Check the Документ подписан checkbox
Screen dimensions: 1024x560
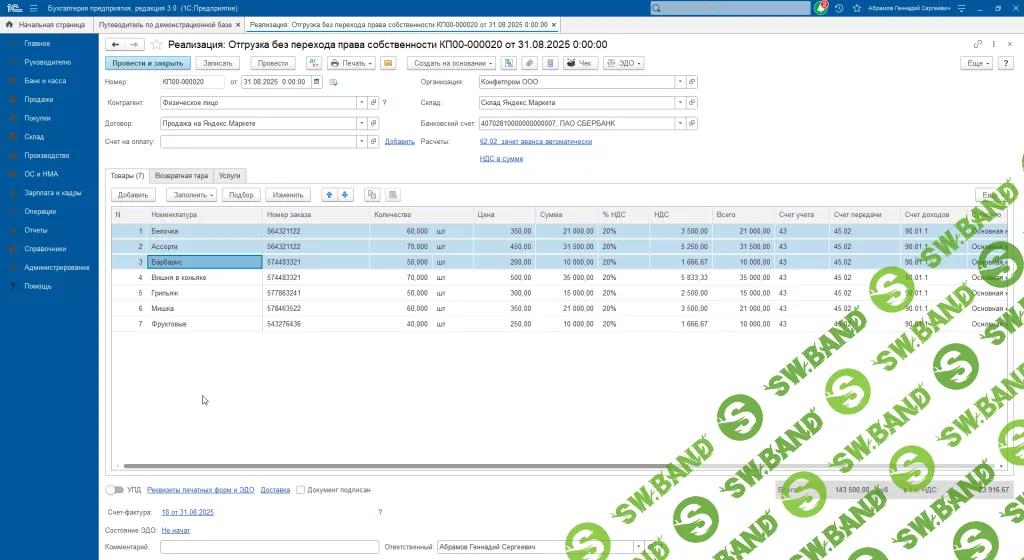[300, 490]
